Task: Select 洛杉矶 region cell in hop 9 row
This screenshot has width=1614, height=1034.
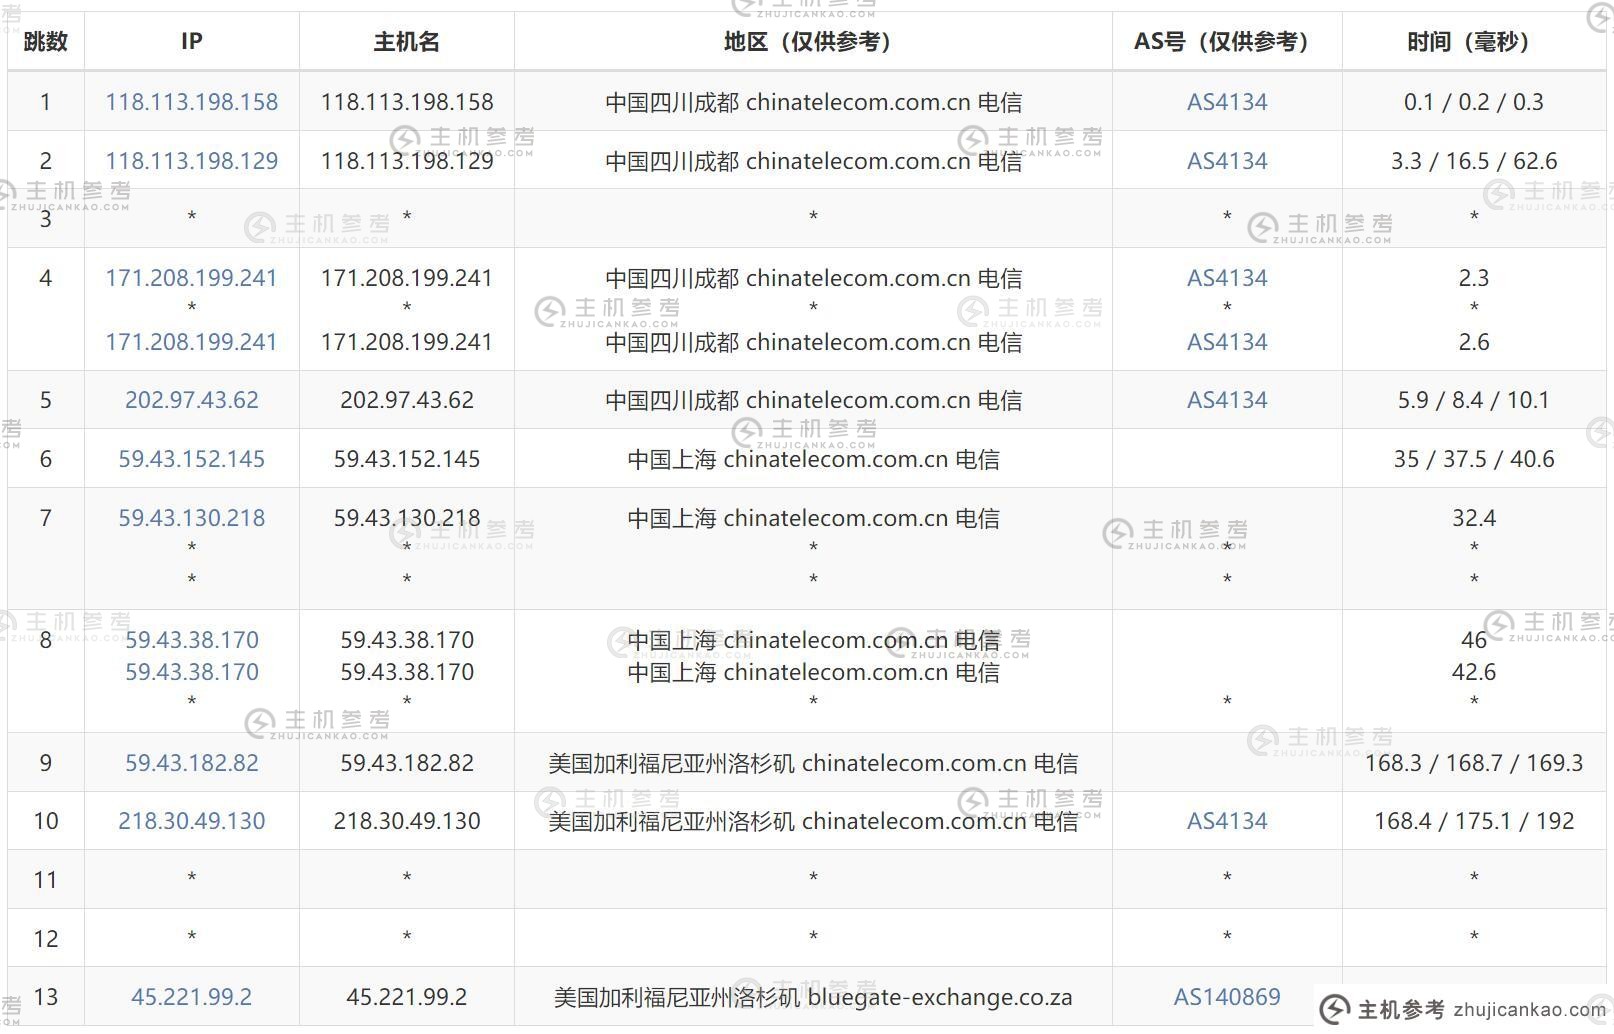Action: [x=813, y=763]
